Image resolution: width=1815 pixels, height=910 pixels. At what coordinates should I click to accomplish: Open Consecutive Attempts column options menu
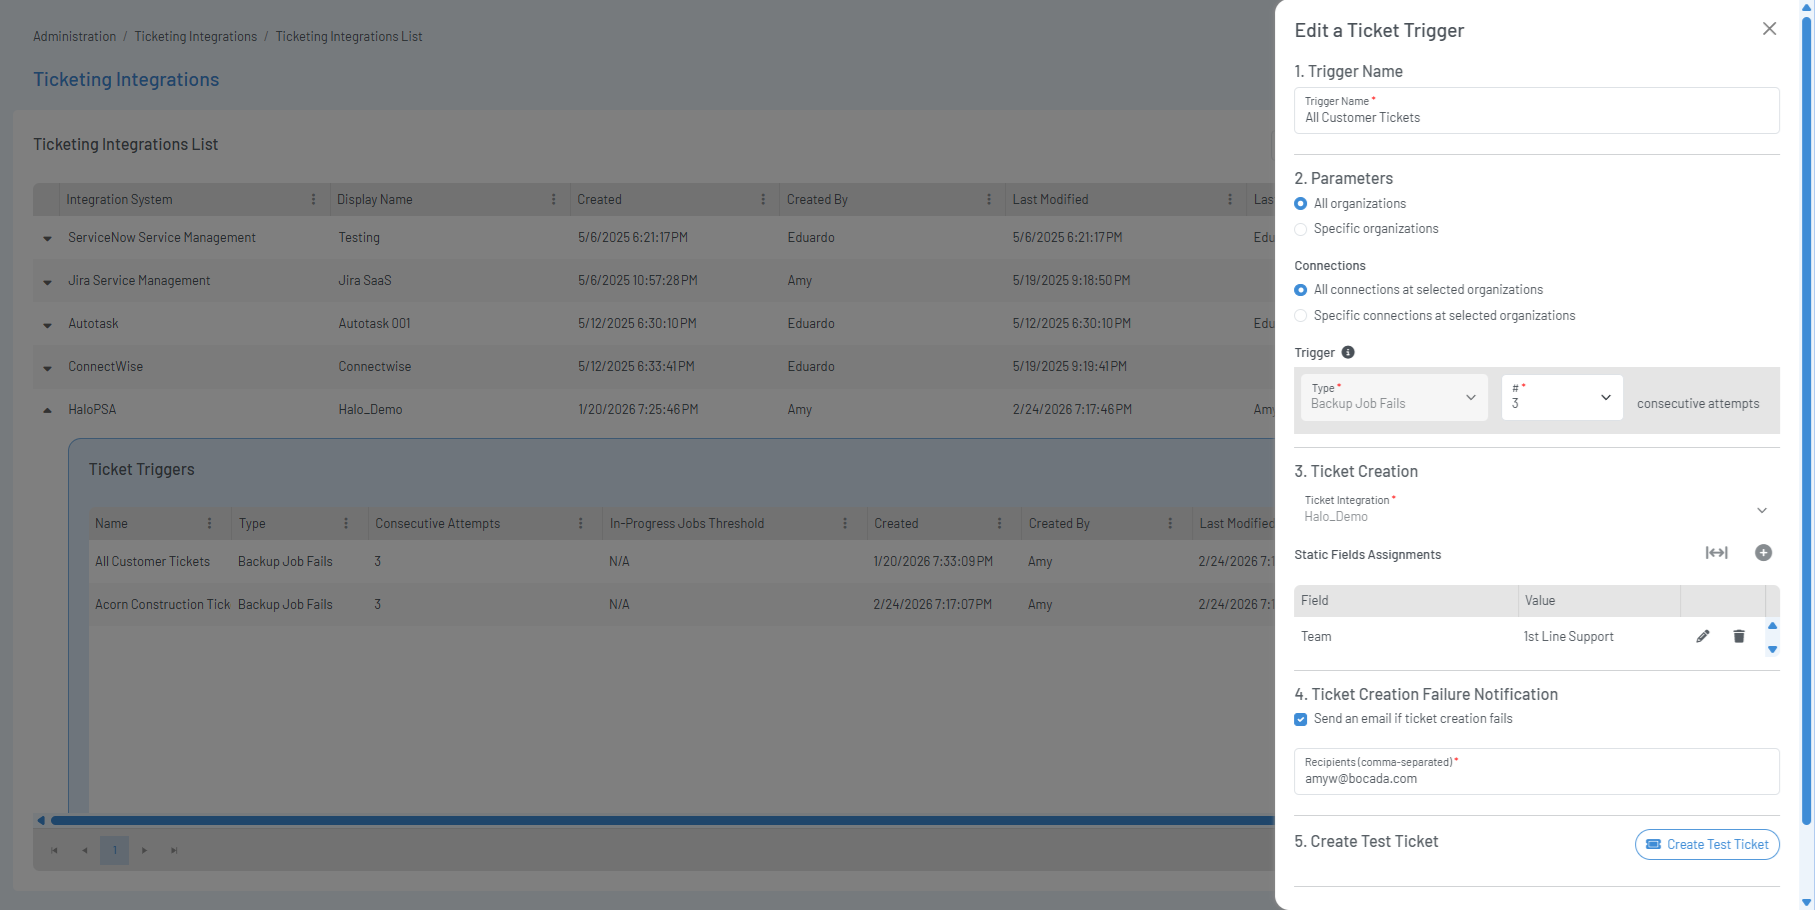coord(580,524)
